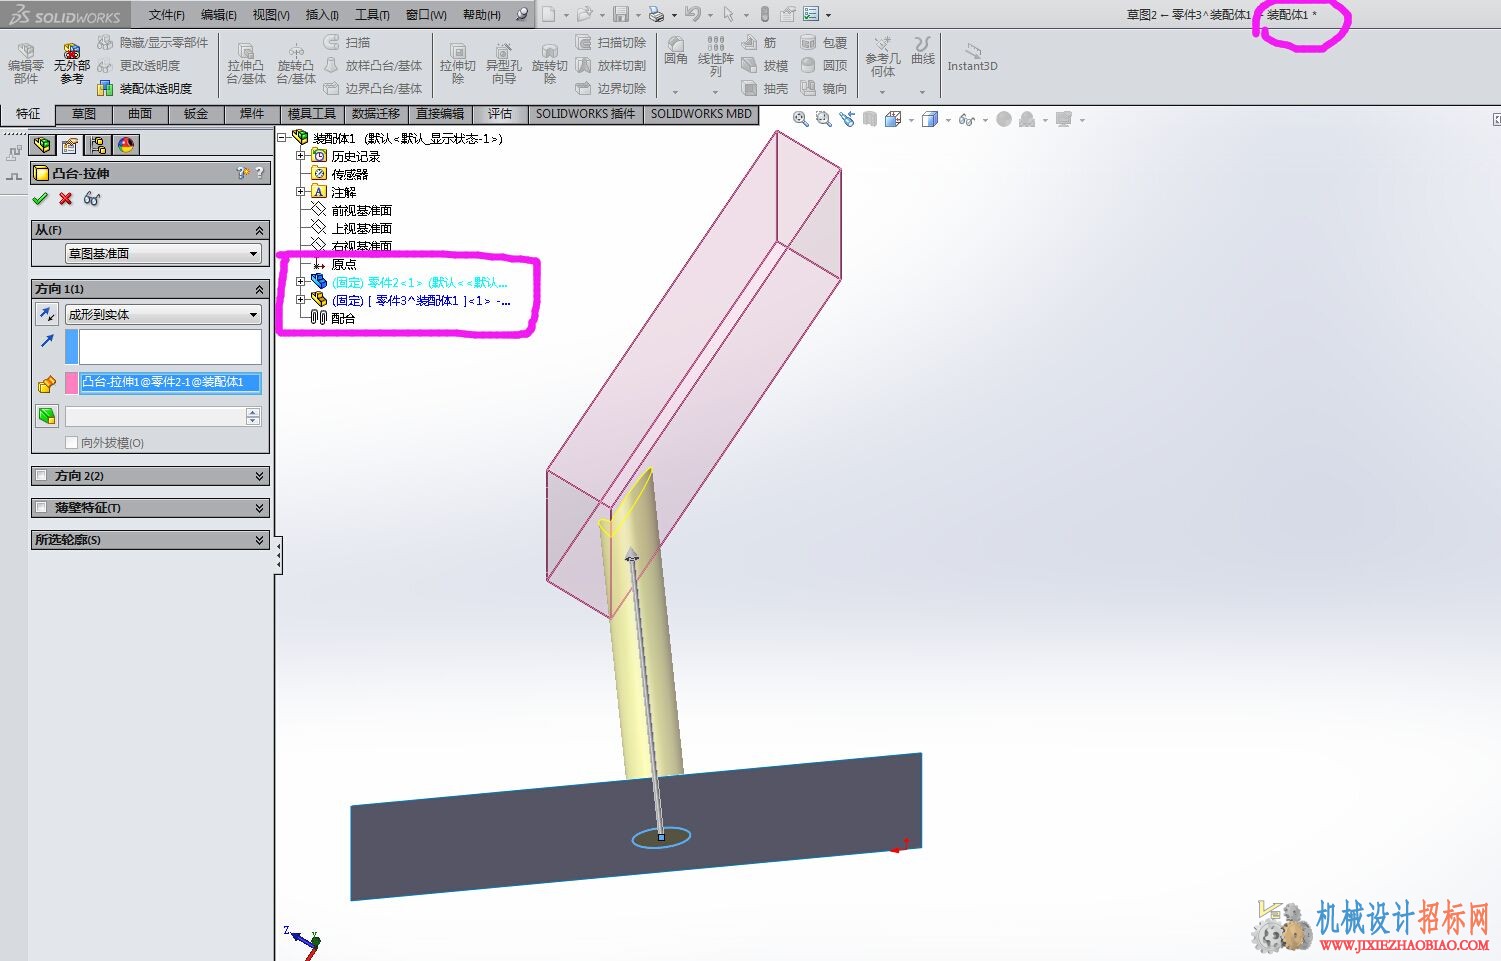Expand the 所选轮廓(S) section
Image resolution: width=1501 pixels, height=961 pixels.
pyautogui.click(x=150, y=540)
